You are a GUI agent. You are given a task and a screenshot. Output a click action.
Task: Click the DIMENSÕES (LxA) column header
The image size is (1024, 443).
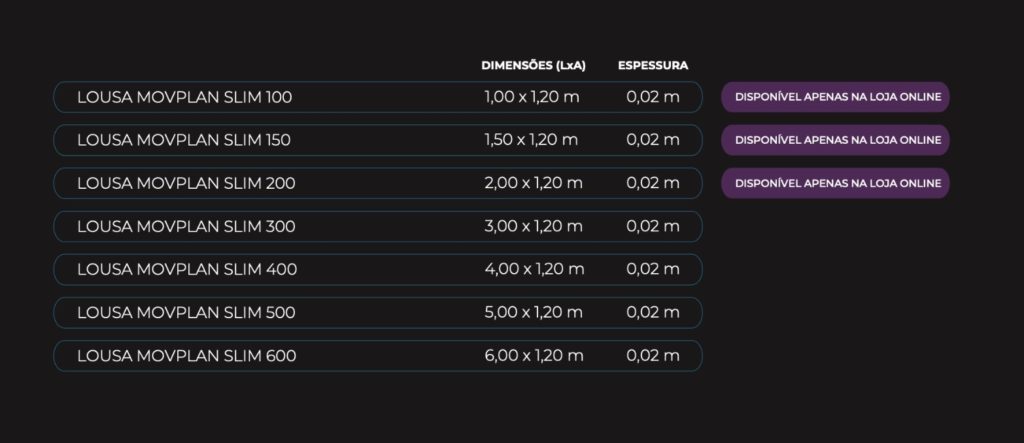[x=533, y=66]
